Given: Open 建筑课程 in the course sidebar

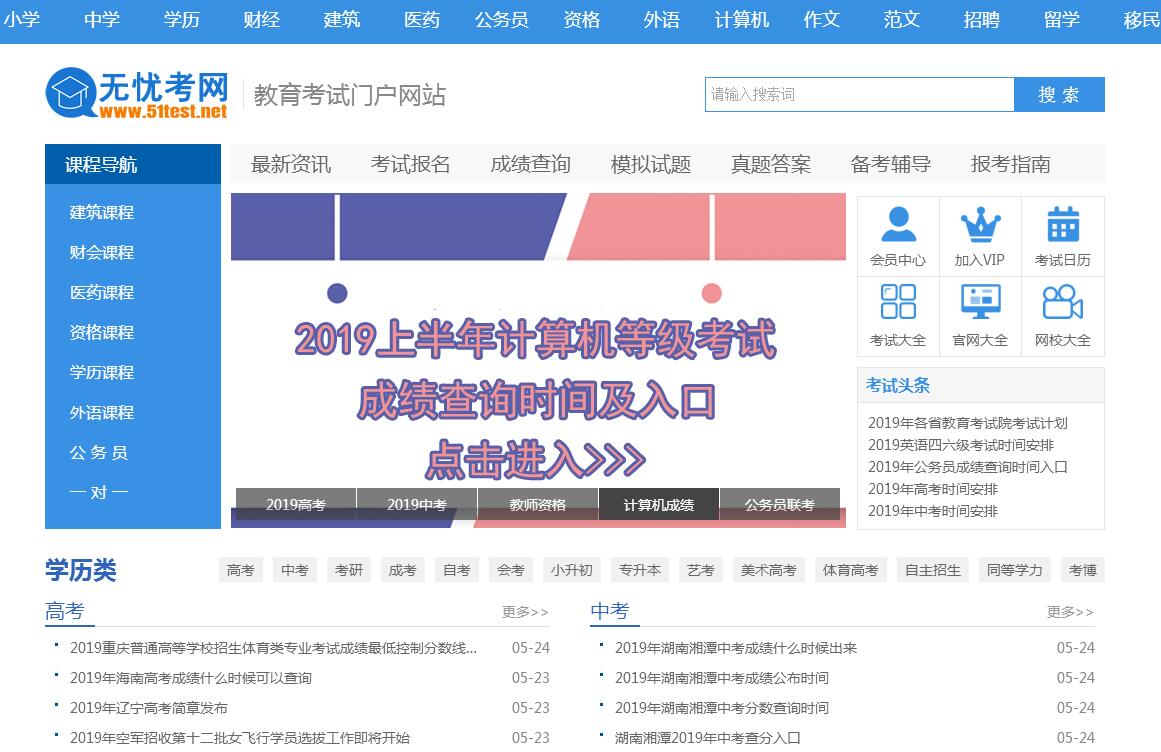Looking at the screenshot, I should tap(102, 213).
